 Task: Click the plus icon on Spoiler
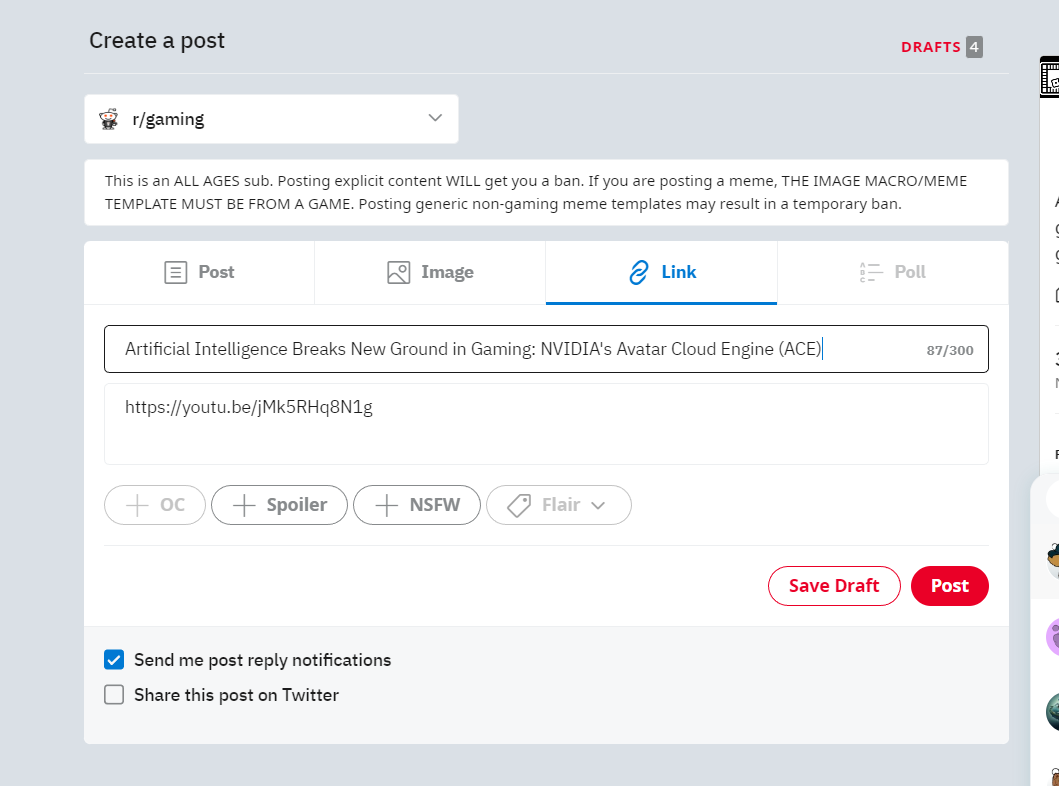point(244,505)
